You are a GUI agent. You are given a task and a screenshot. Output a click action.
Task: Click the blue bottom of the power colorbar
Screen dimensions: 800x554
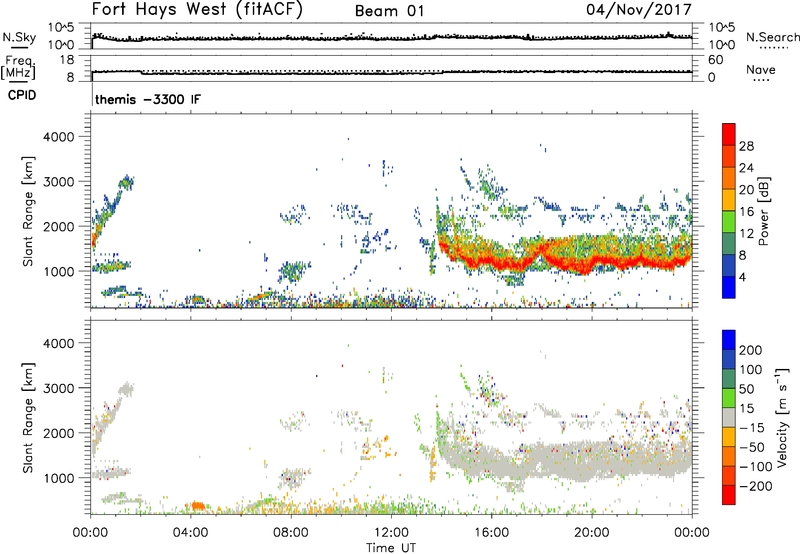[729, 288]
